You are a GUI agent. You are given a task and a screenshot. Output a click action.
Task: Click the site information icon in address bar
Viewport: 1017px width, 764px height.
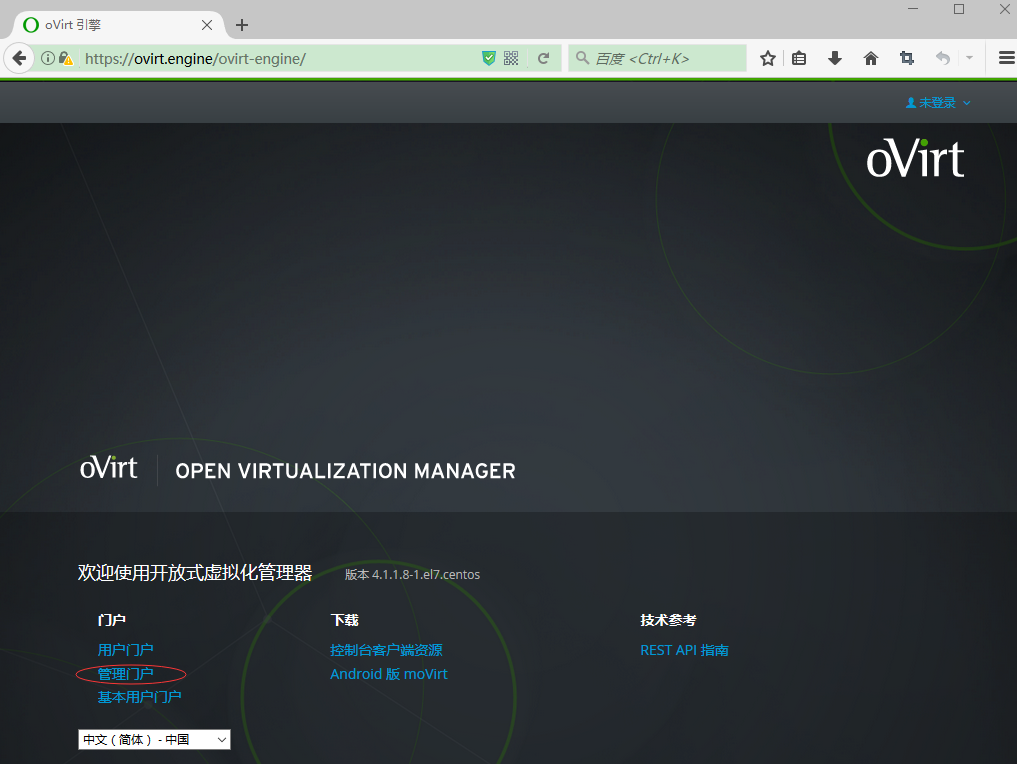coord(47,58)
